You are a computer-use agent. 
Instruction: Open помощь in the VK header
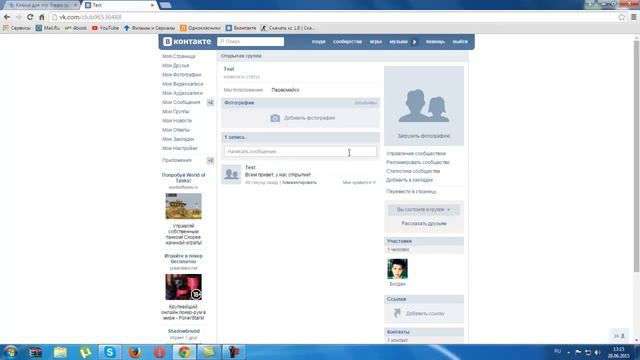[435, 42]
